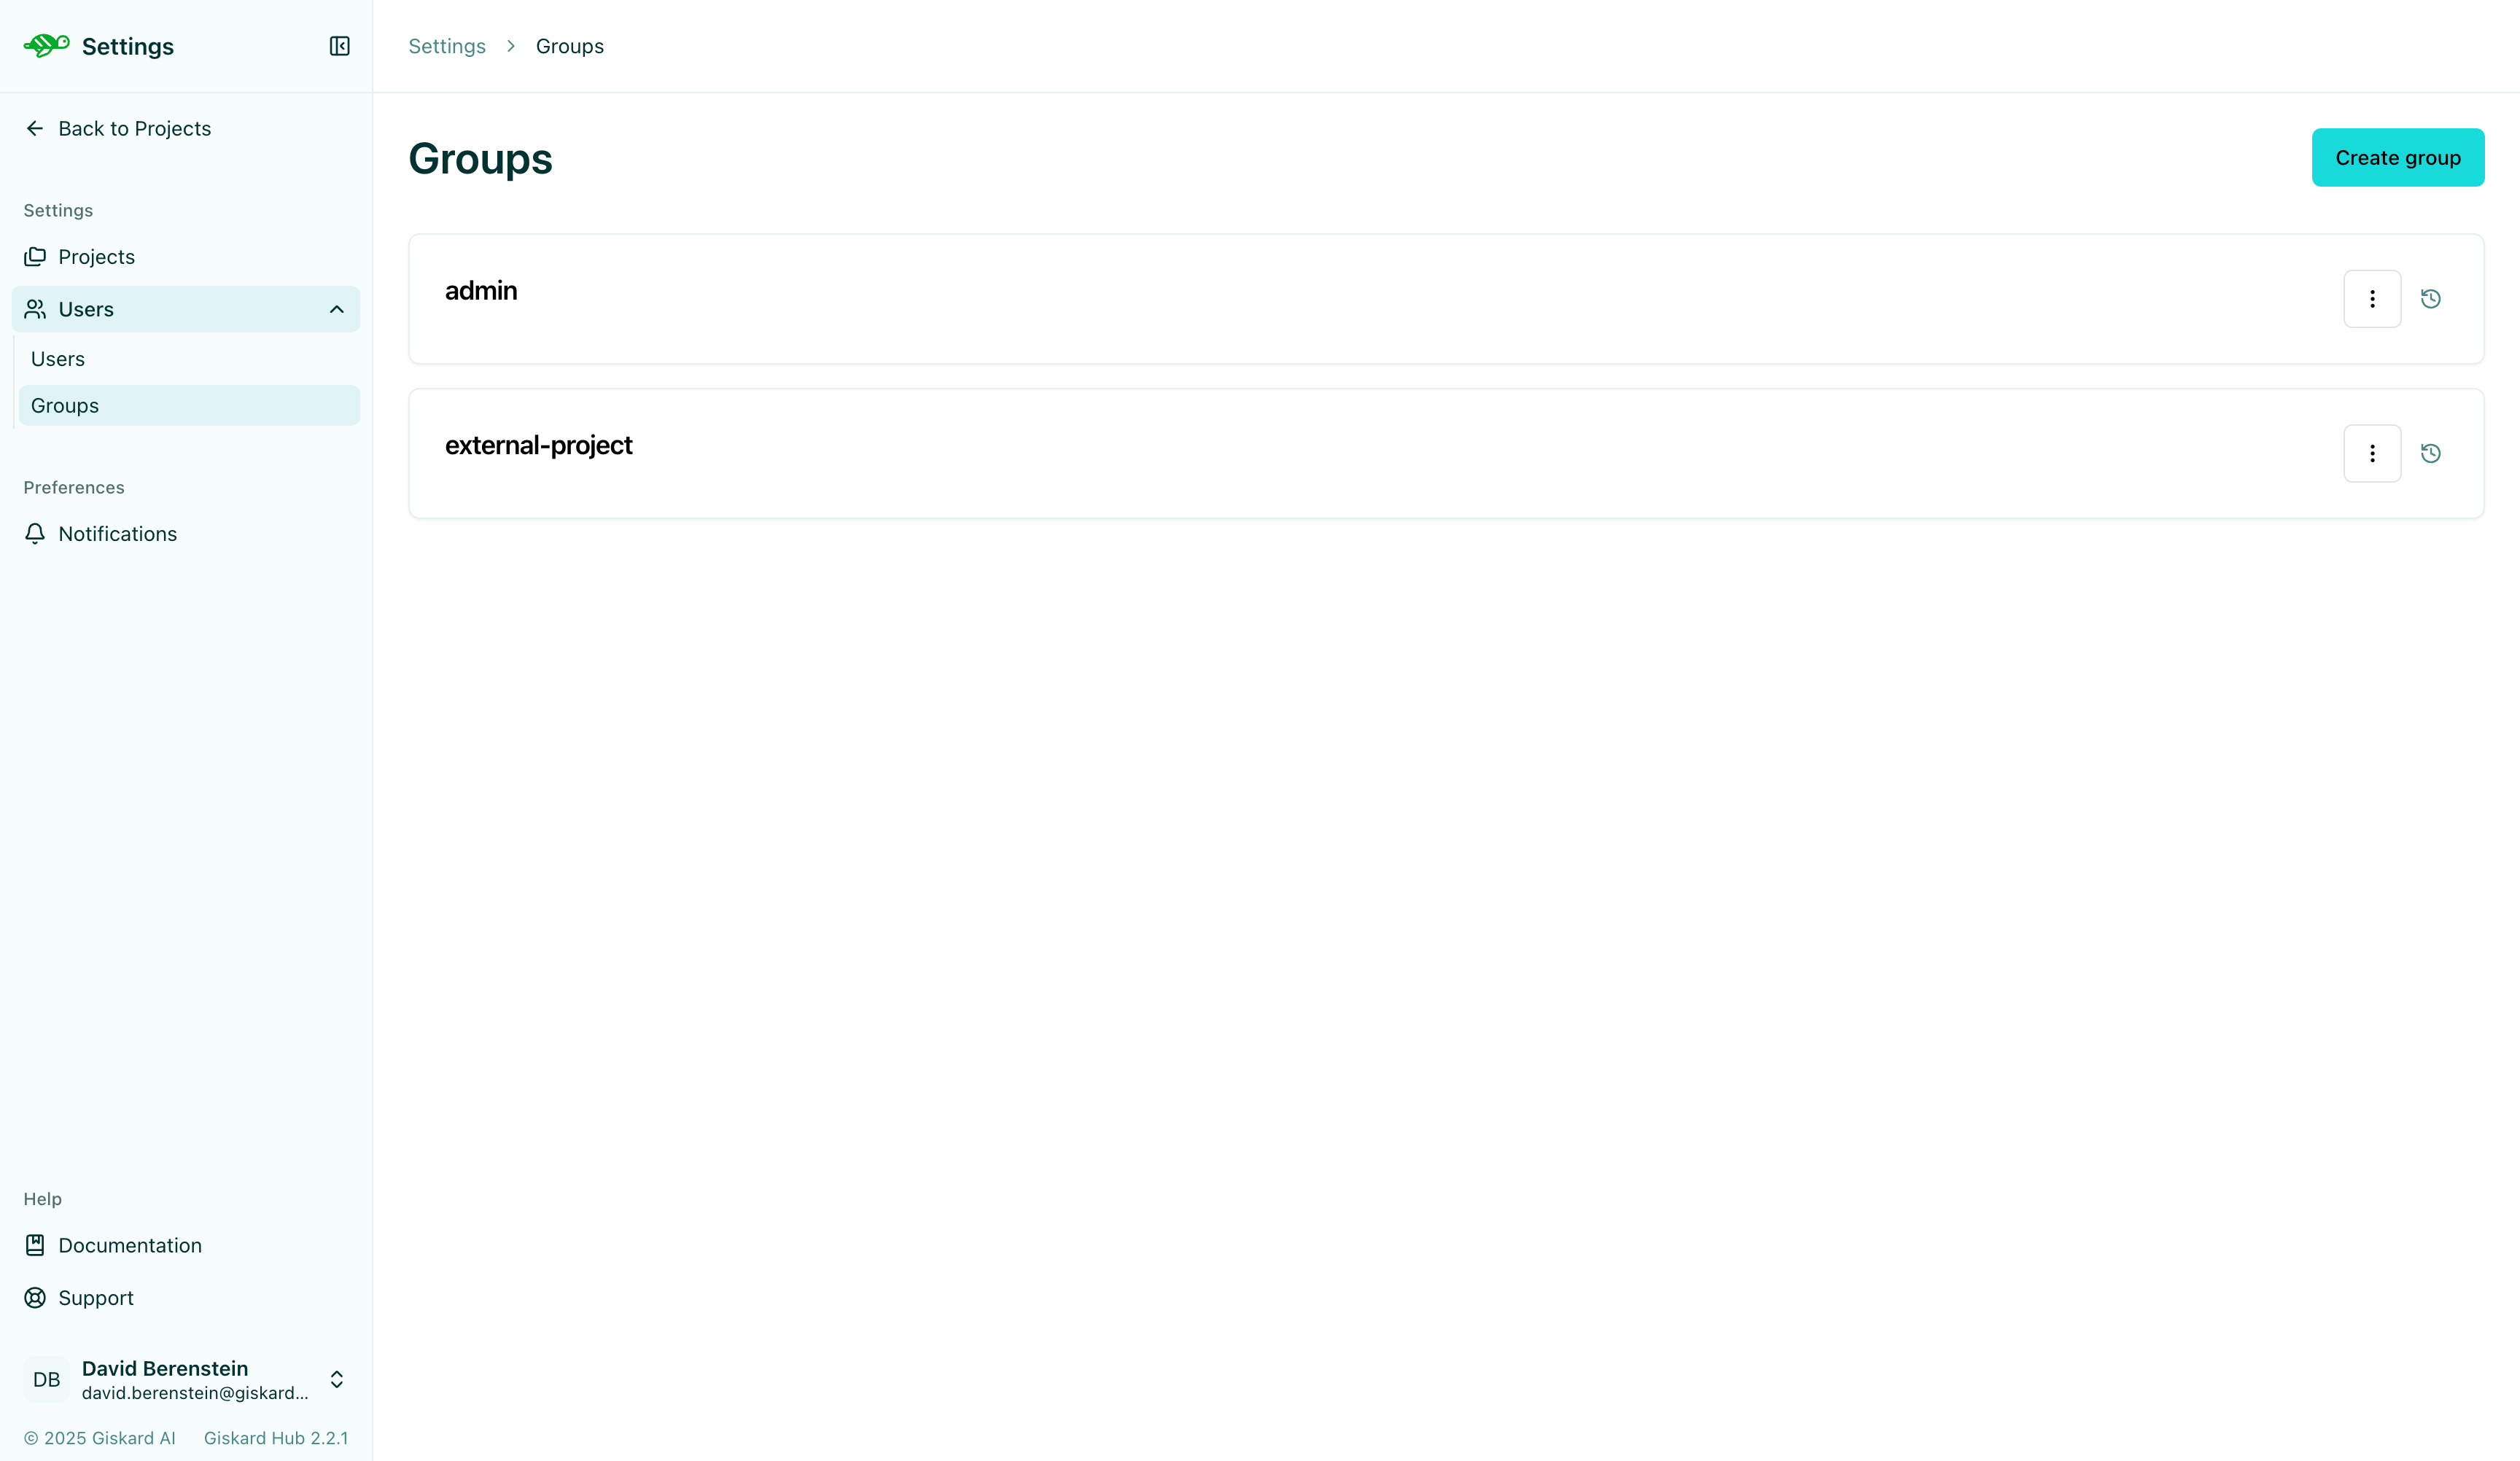Click the Documentation book icon
The height and width of the screenshot is (1461, 2520).
point(35,1245)
